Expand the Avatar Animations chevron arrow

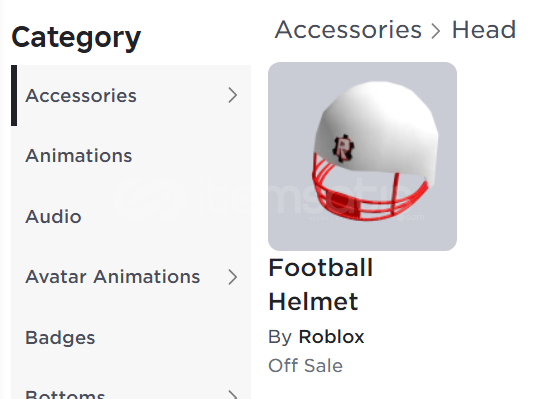[233, 277]
